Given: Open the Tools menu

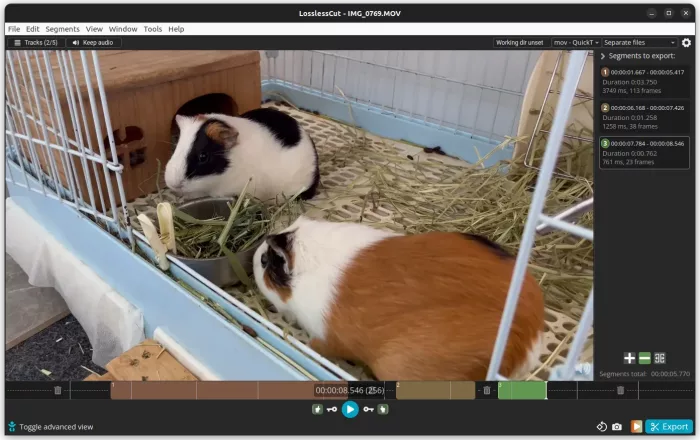Looking at the screenshot, I should point(152,29).
